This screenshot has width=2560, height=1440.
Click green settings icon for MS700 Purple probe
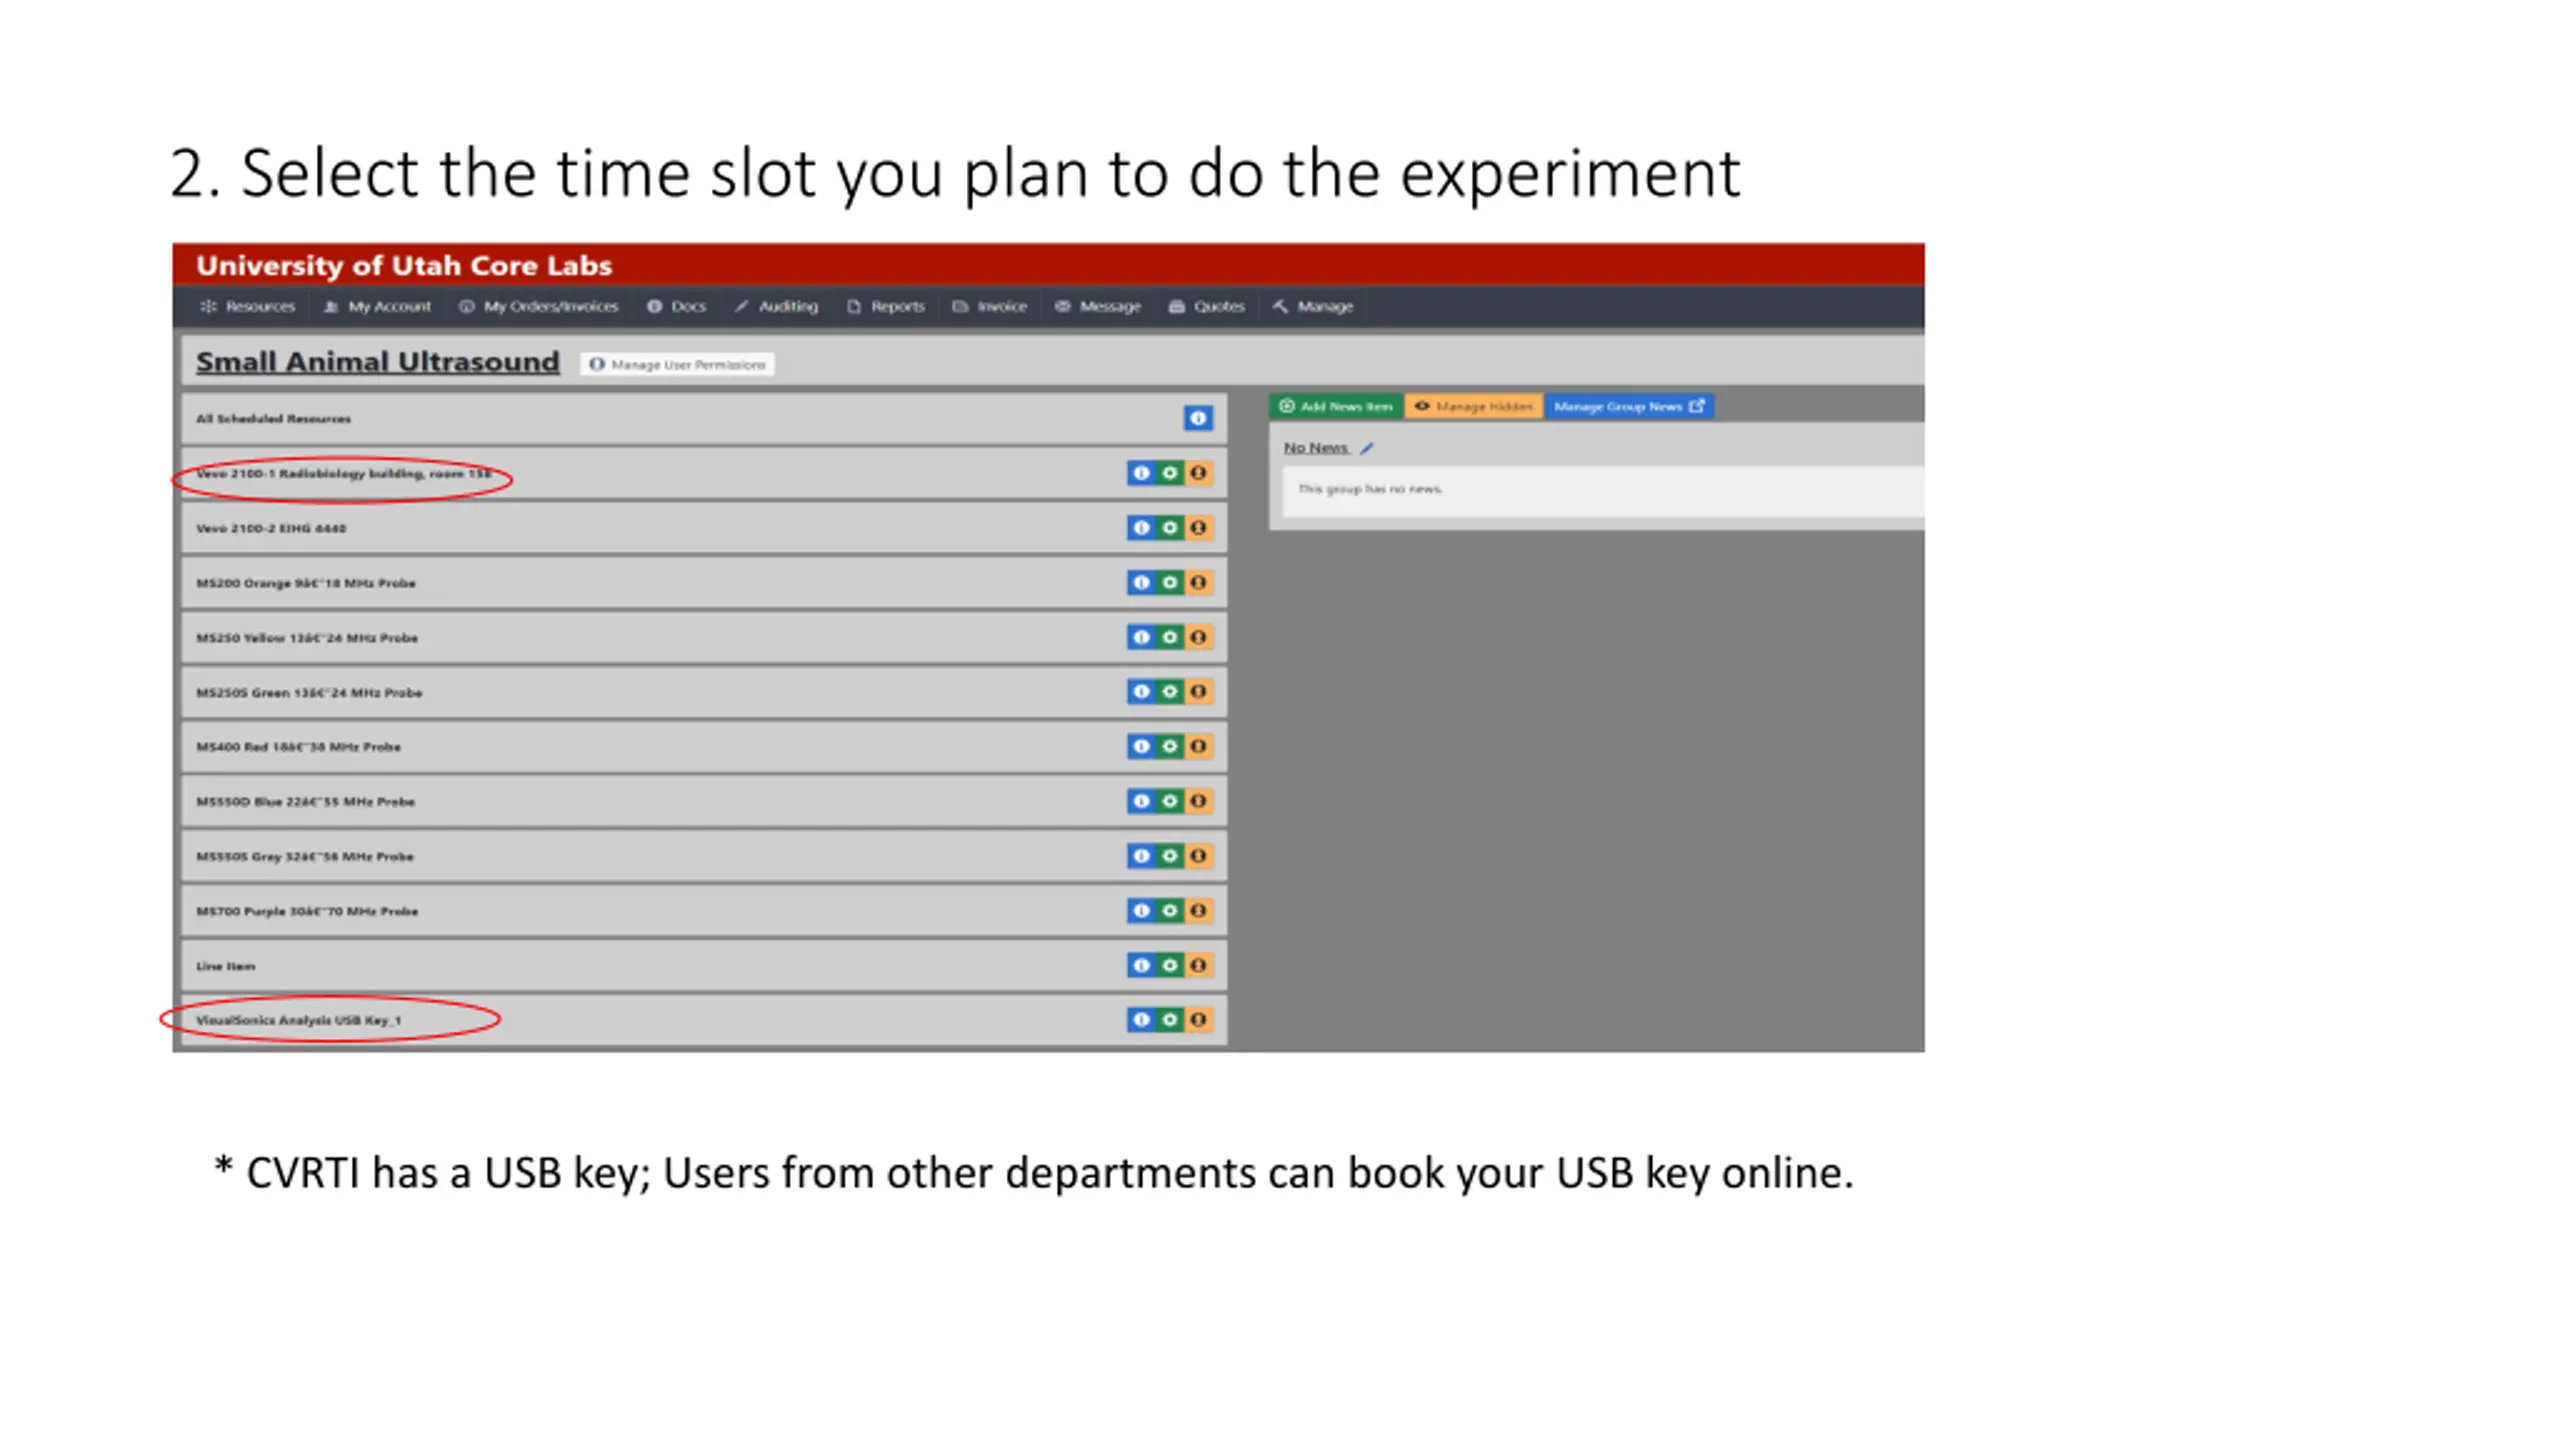[1169, 910]
